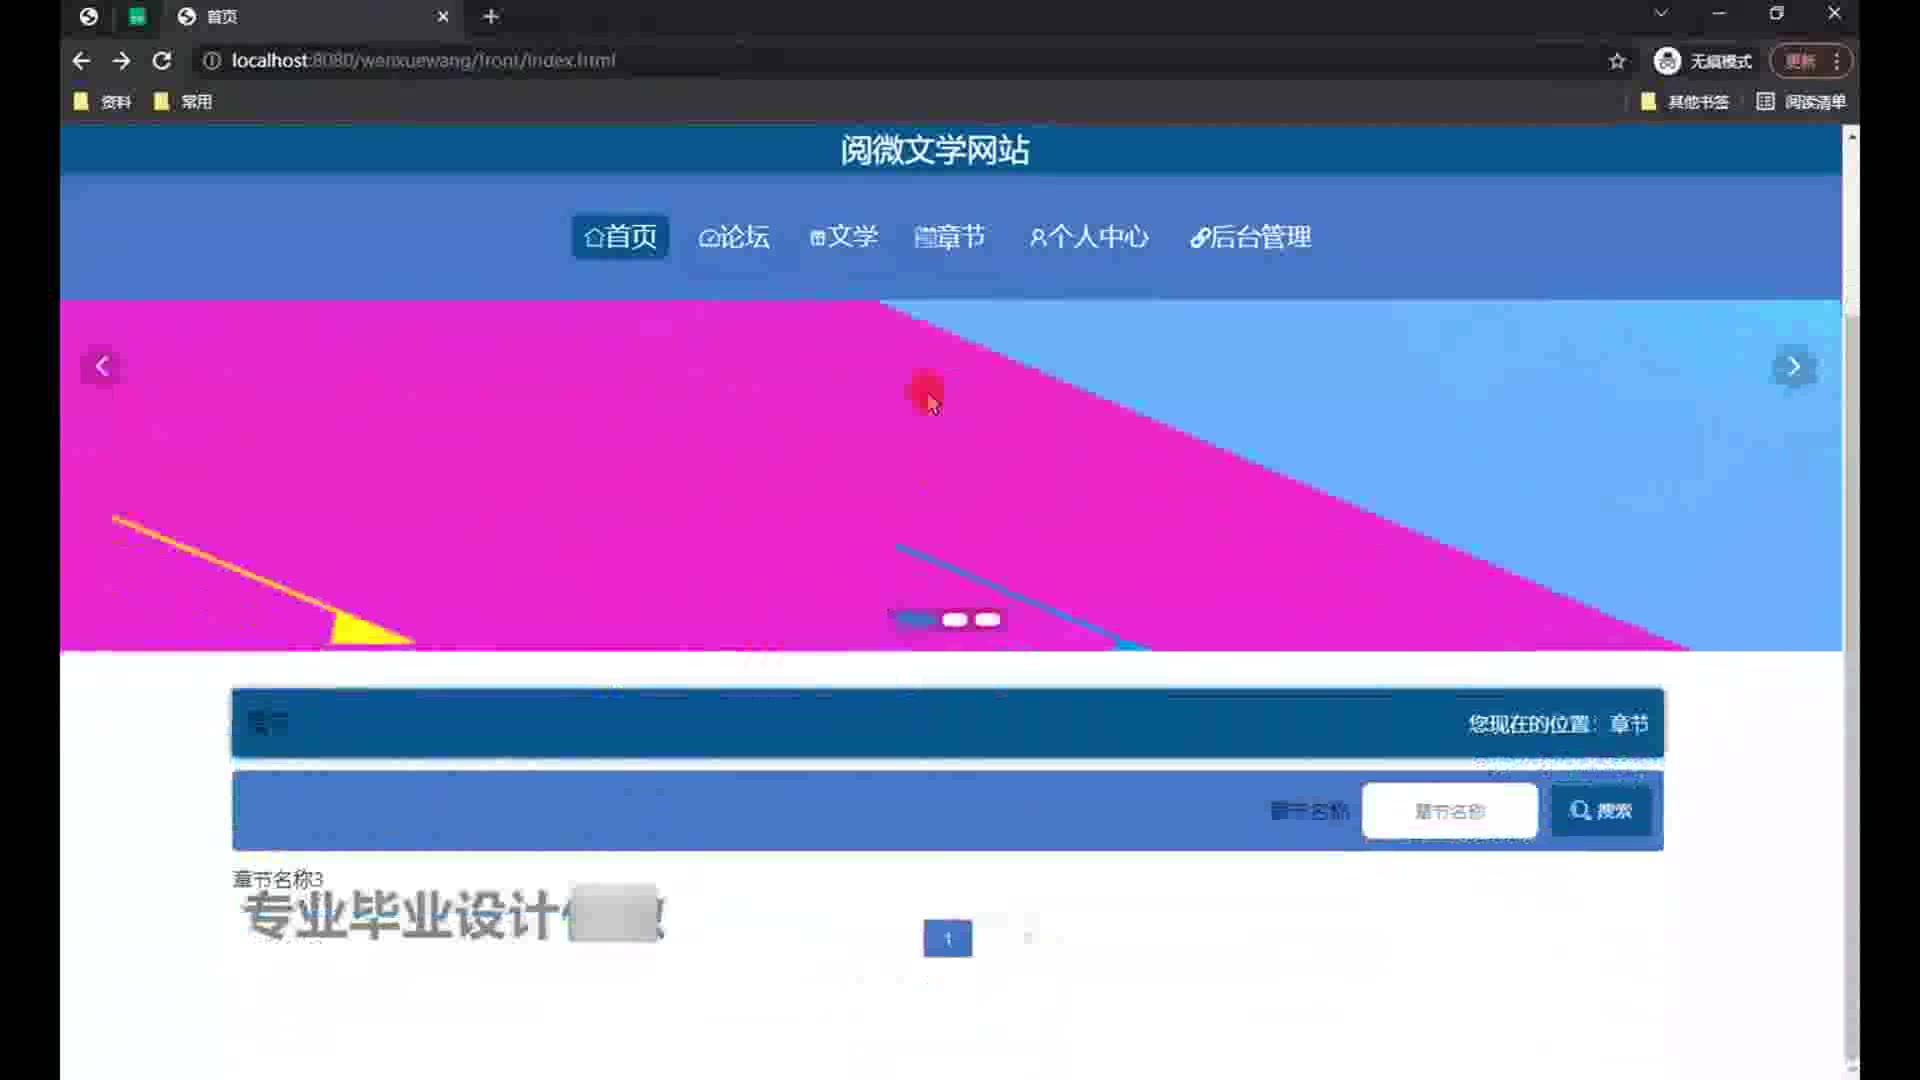Viewport: 1920px width, 1080px height.
Task: Click the incognito profile icon
Action: pyautogui.click(x=1667, y=61)
